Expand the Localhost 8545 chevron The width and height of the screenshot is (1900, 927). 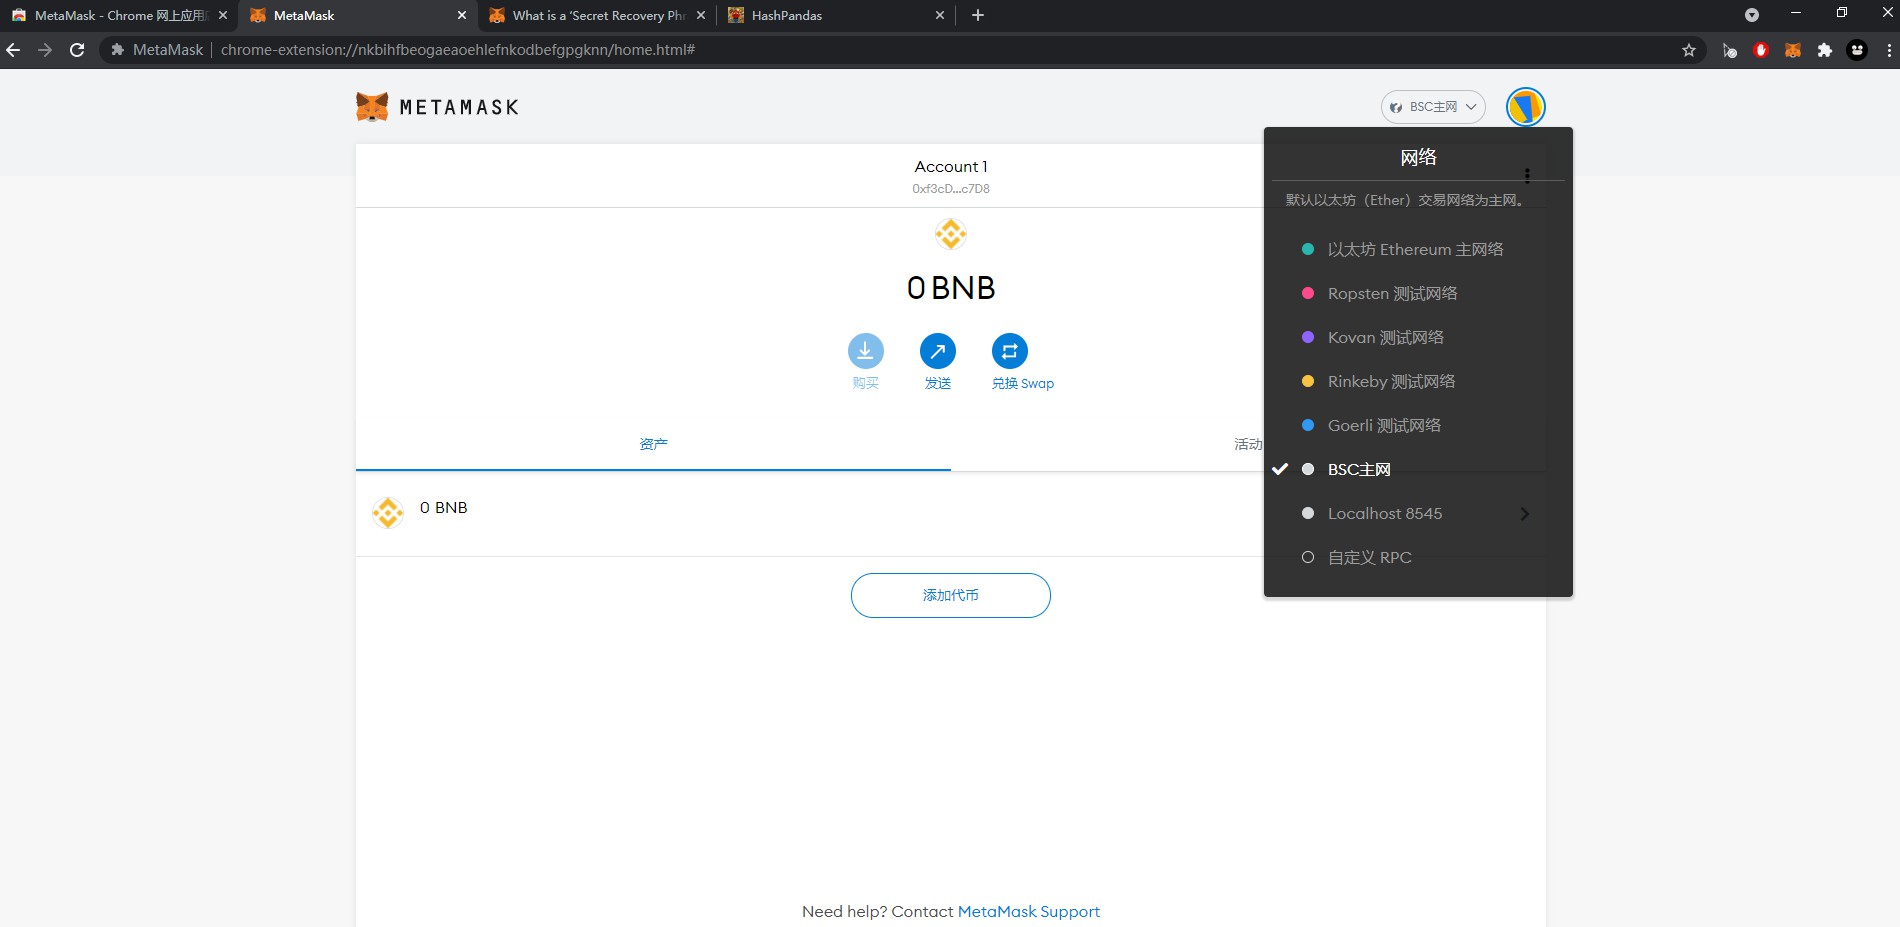point(1525,514)
